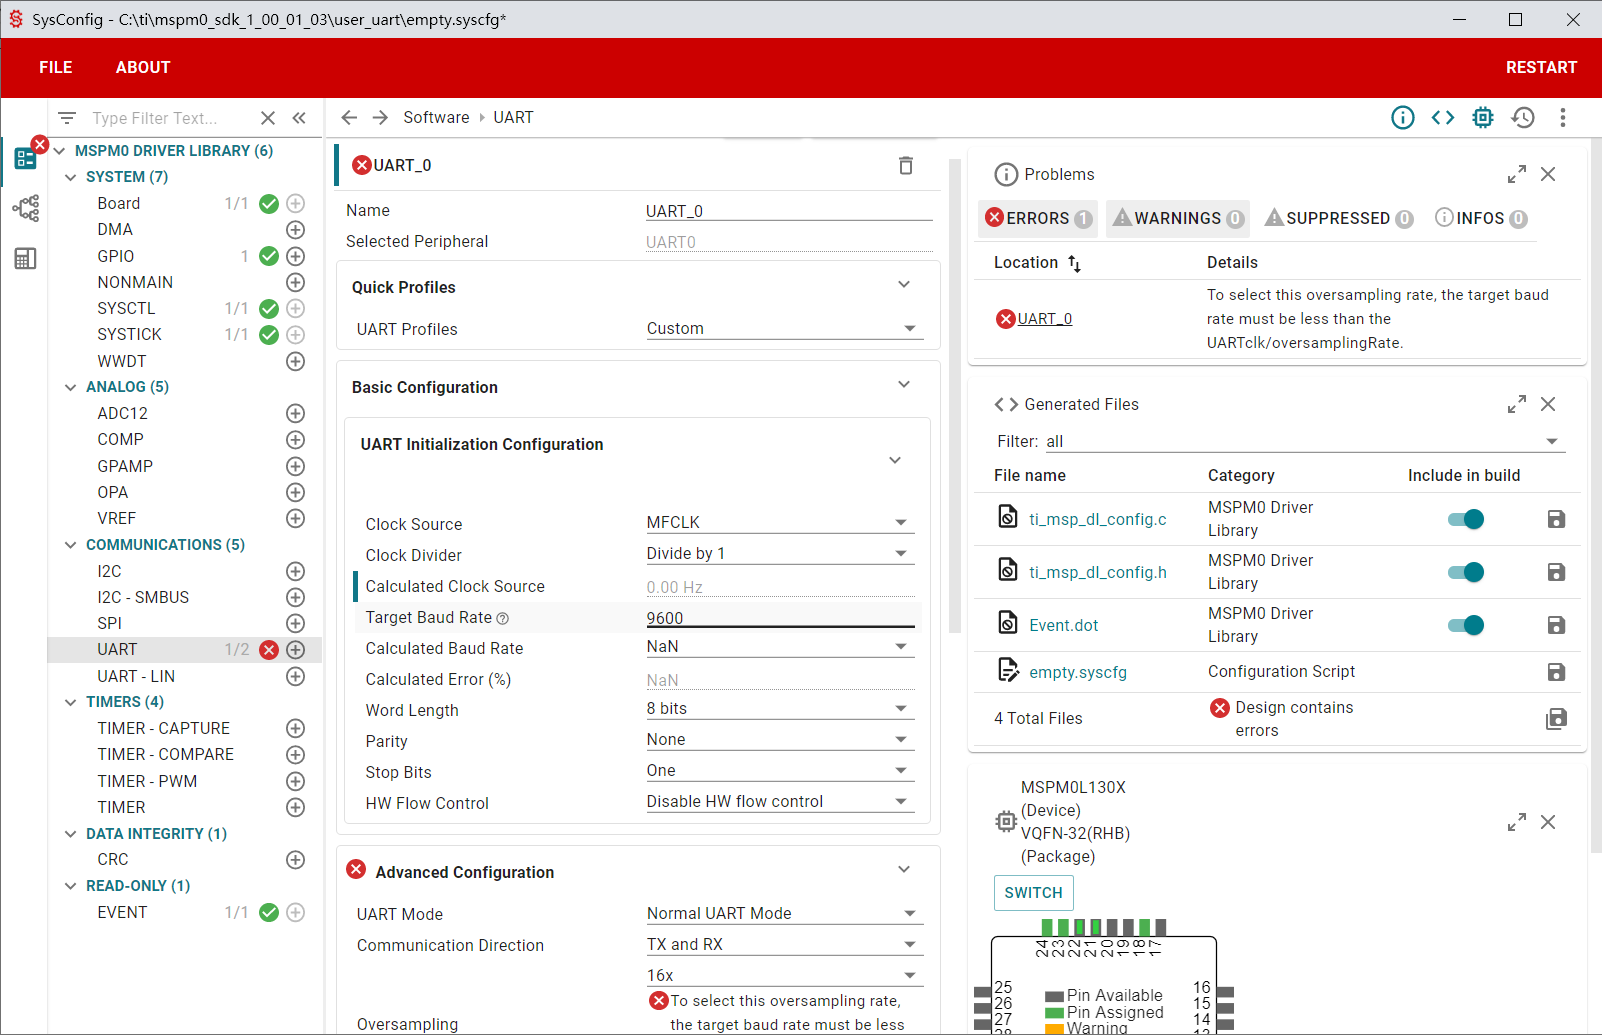The image size is (1602, 1035).
Task: Select the calculator table sidebar icon
Action: click(x=25, y=259)
